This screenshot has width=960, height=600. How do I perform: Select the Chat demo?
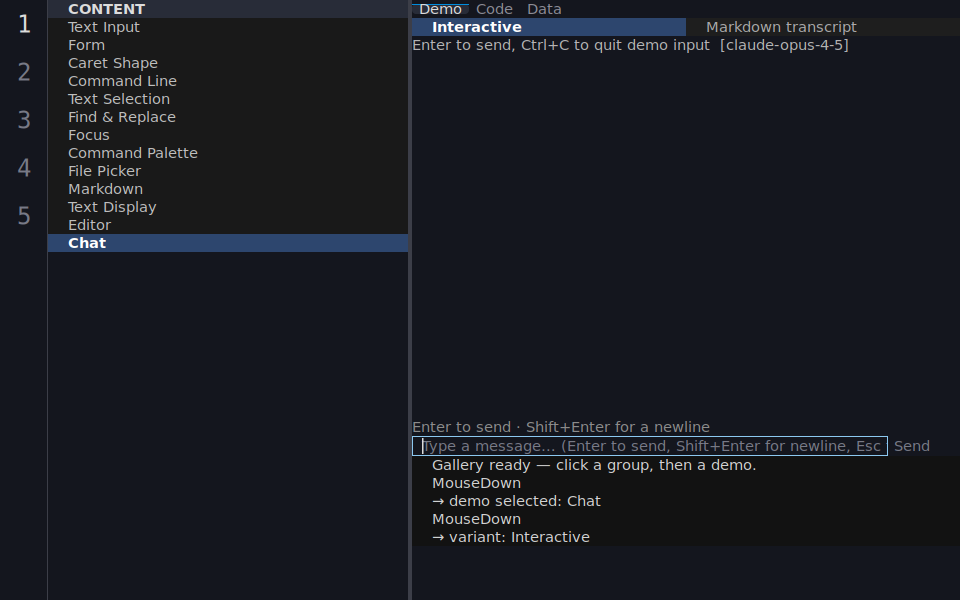228,243
